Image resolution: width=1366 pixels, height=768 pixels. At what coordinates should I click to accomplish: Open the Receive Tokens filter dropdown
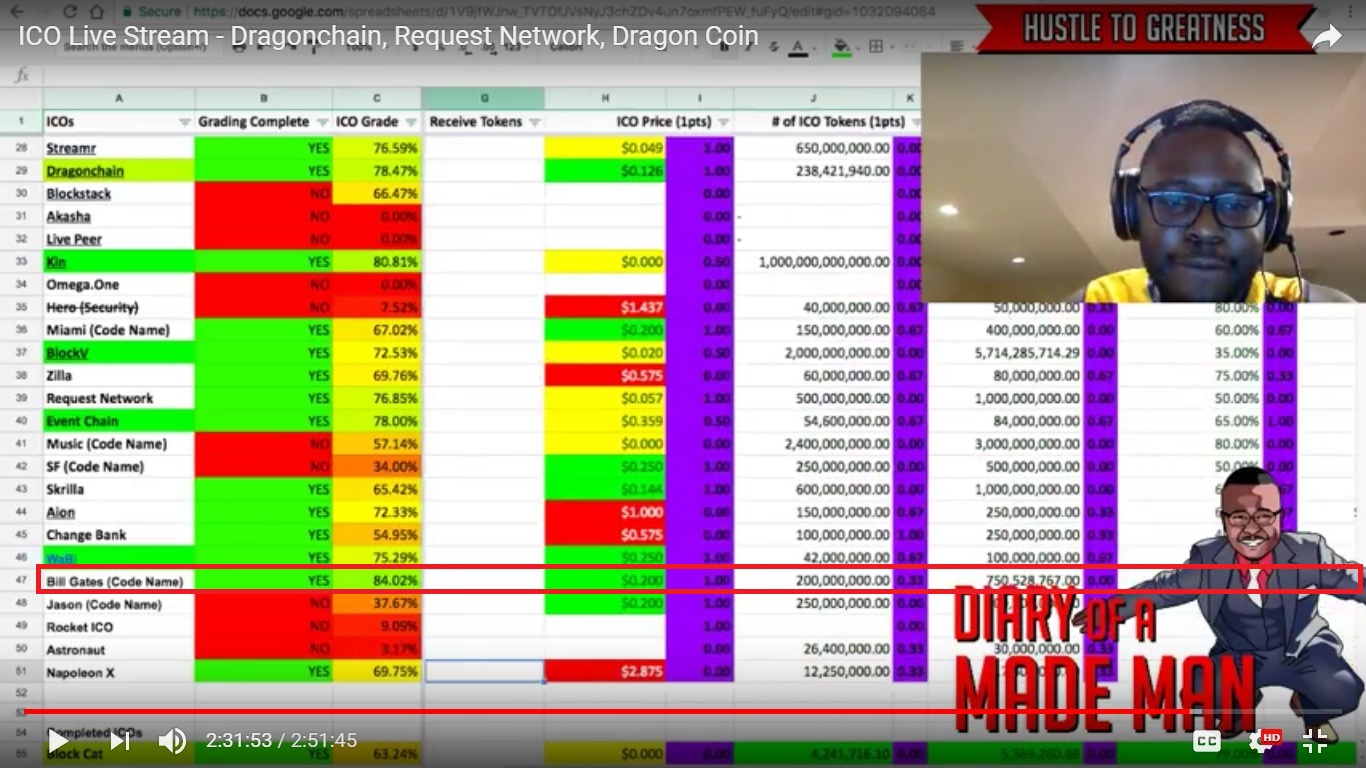tap(534, 122)
